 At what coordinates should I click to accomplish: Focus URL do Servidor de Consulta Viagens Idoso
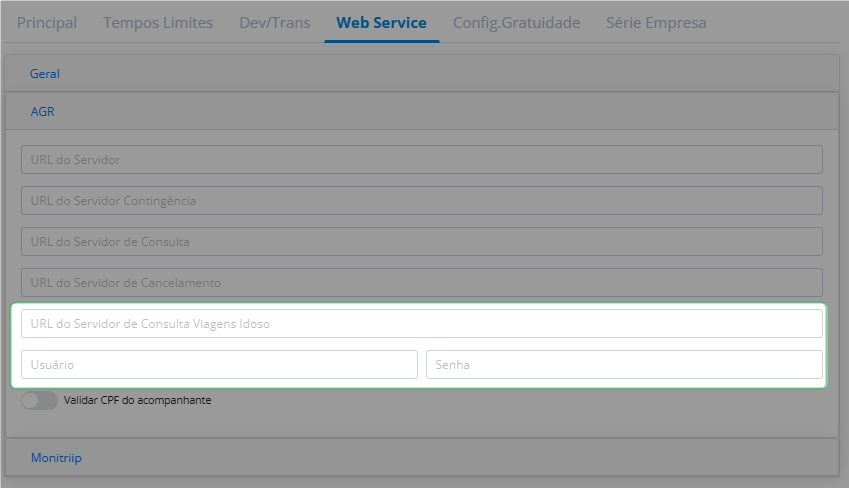click(422, 323)
